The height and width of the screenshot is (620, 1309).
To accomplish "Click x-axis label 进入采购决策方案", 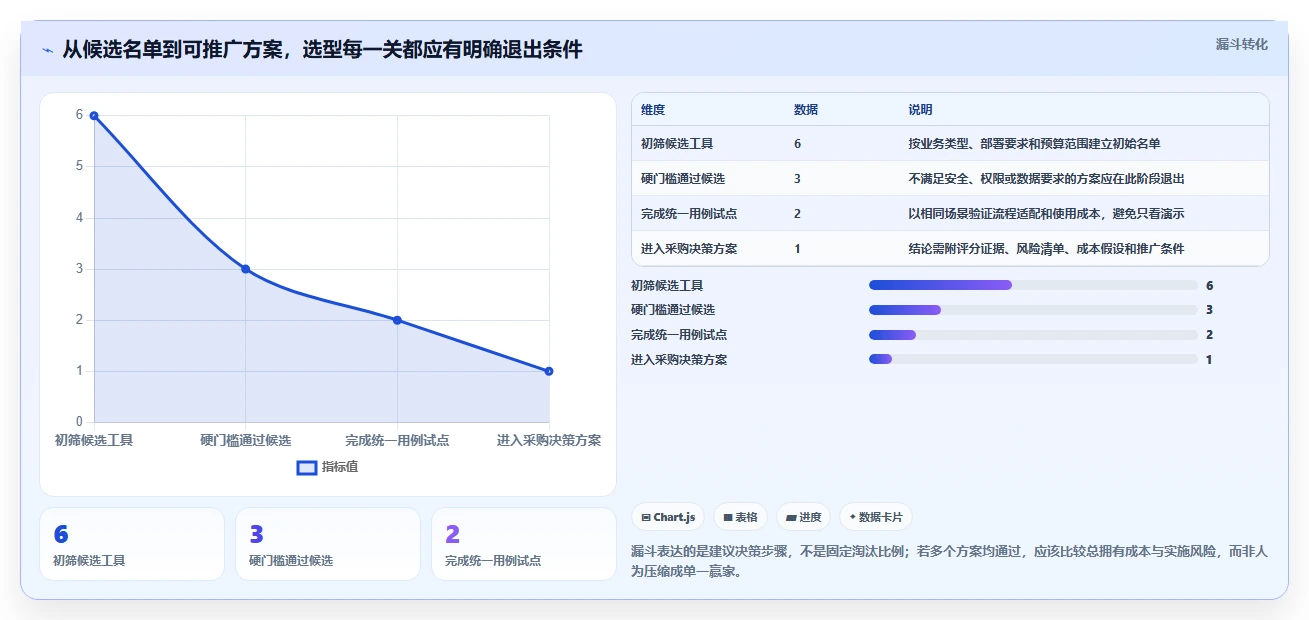I will point(549,440).
